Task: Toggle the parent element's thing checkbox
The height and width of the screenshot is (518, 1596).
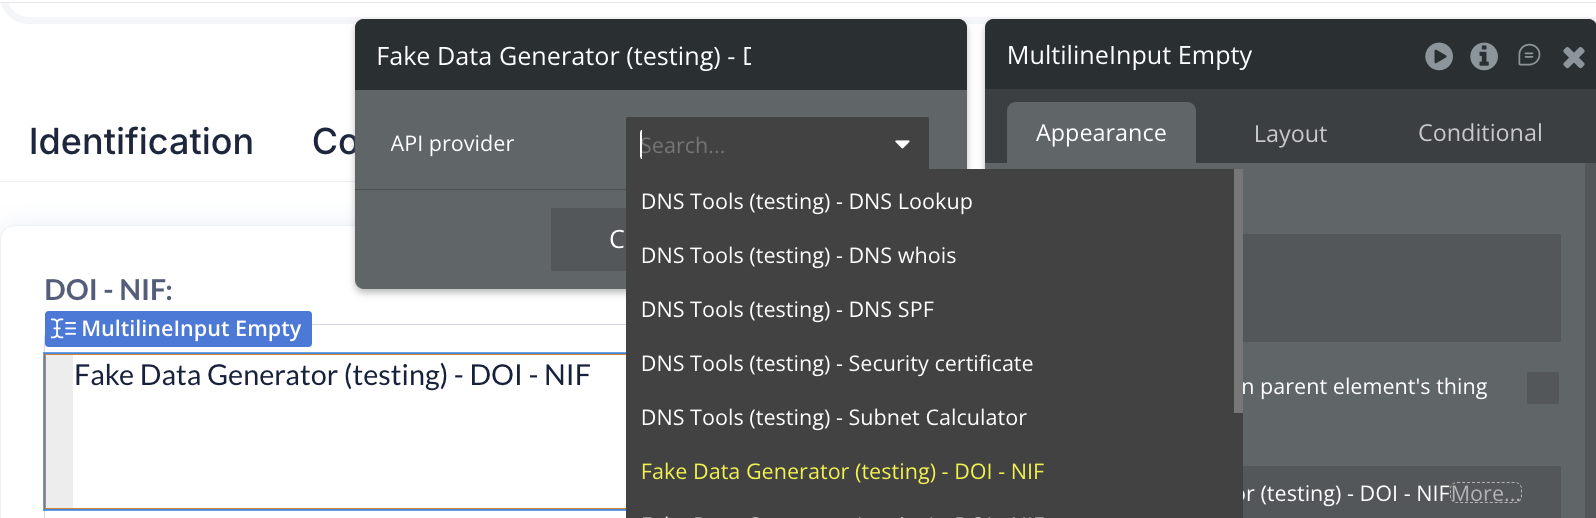Action: click(x=1542, y=388)
